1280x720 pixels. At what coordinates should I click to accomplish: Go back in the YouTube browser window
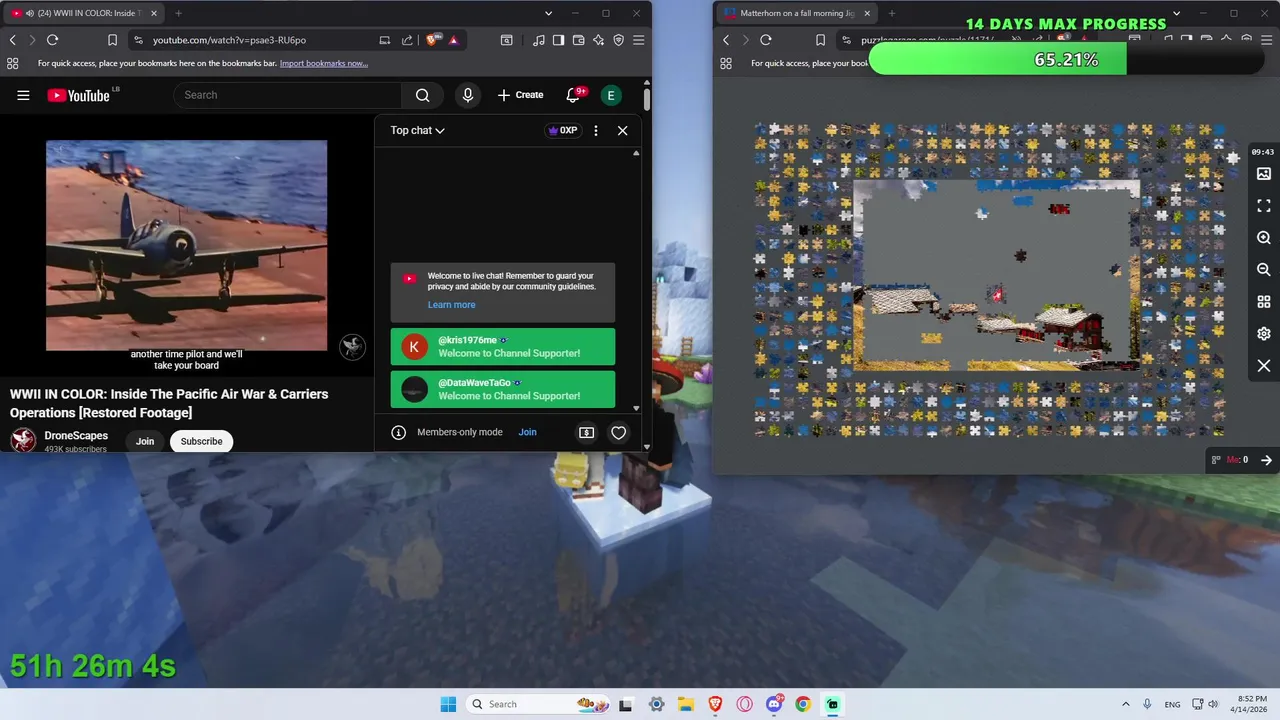(x=12, y=40)
